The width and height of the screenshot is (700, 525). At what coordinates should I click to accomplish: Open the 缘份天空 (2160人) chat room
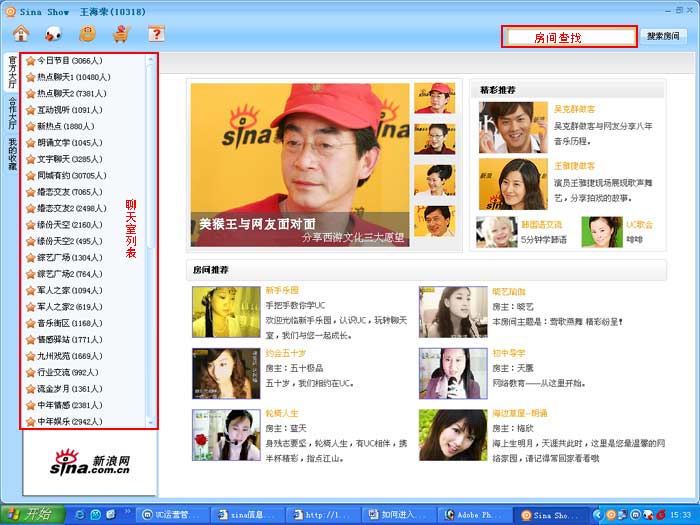point(70,225)
